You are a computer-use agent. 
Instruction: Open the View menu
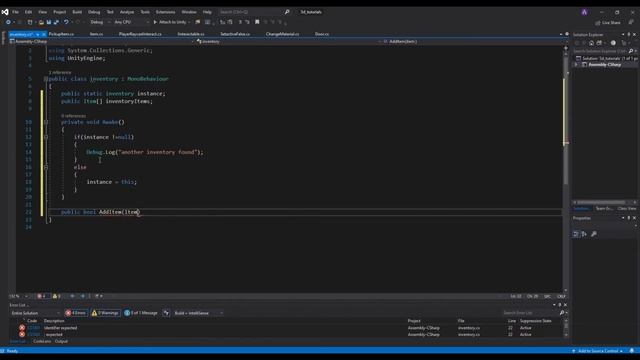(x=42, y=12)
